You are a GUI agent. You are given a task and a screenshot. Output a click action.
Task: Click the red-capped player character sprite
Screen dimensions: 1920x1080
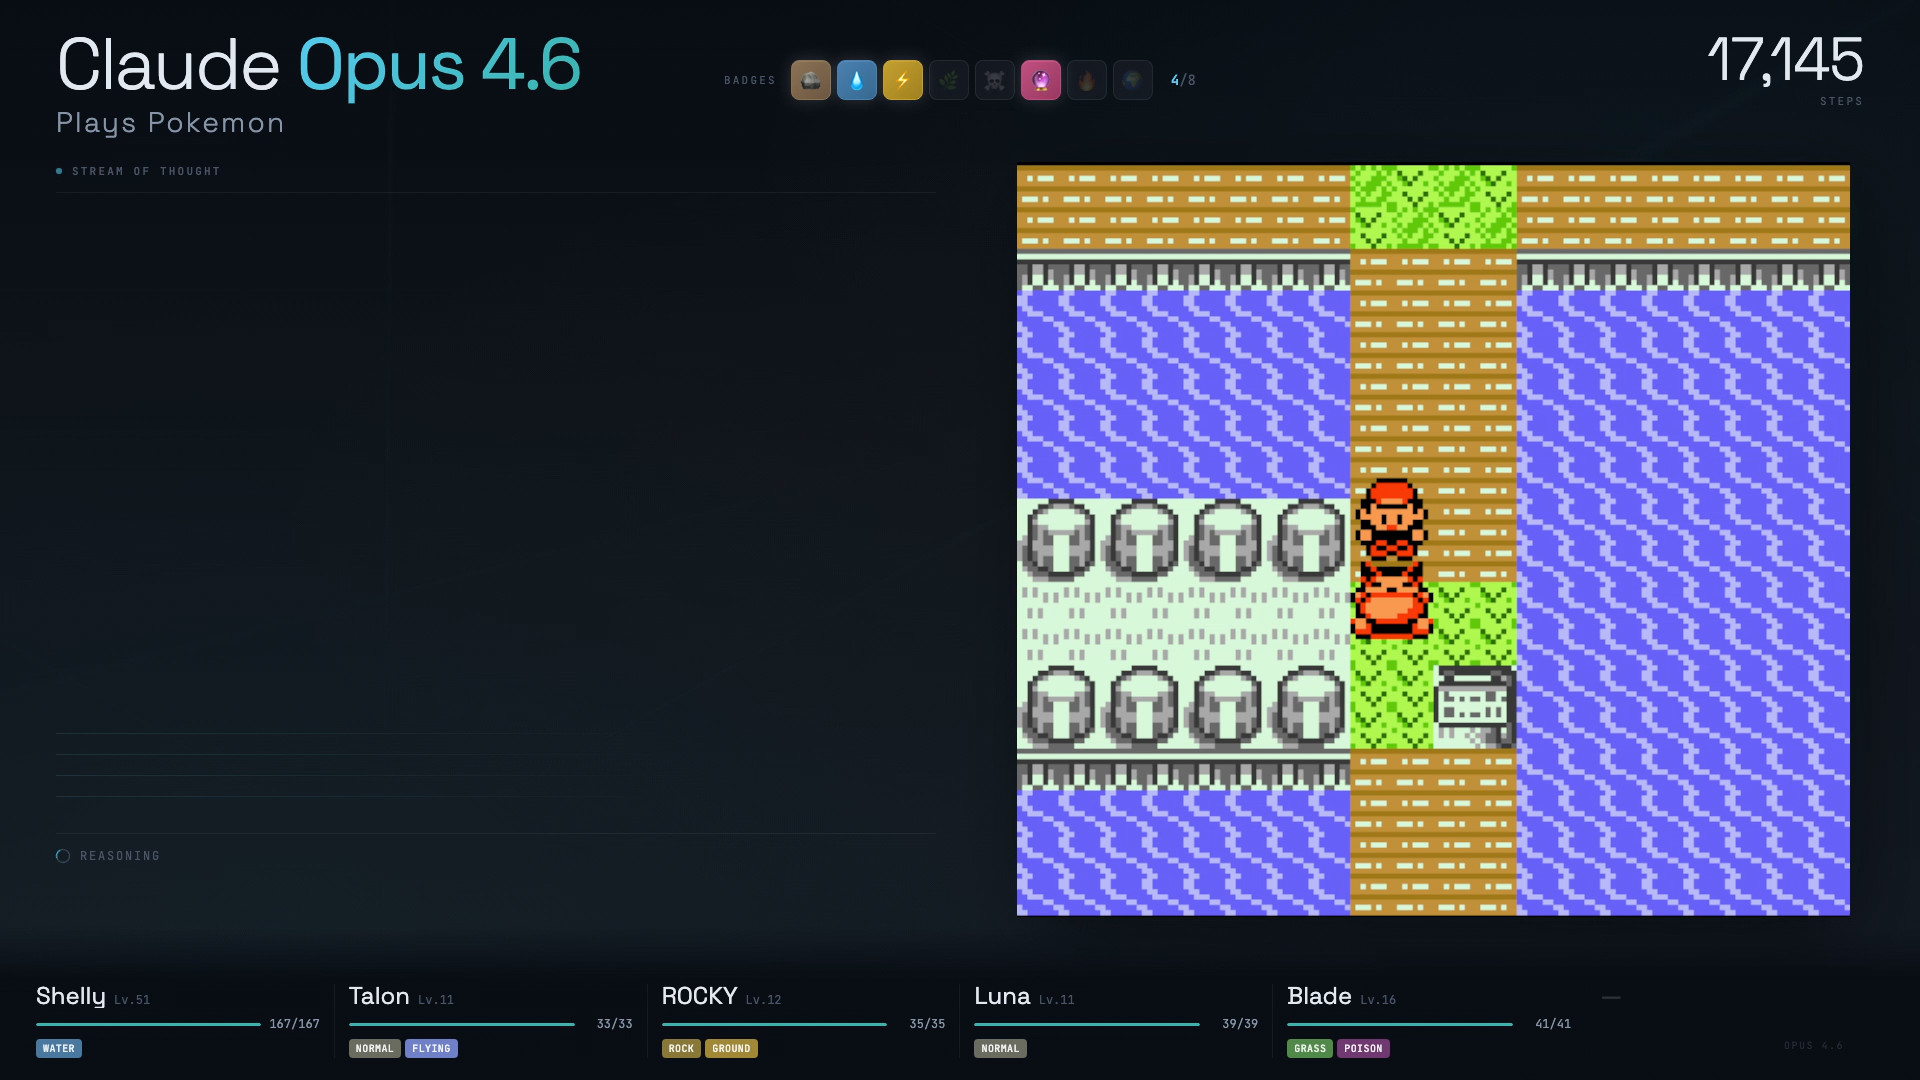[x=1391, y=522]
